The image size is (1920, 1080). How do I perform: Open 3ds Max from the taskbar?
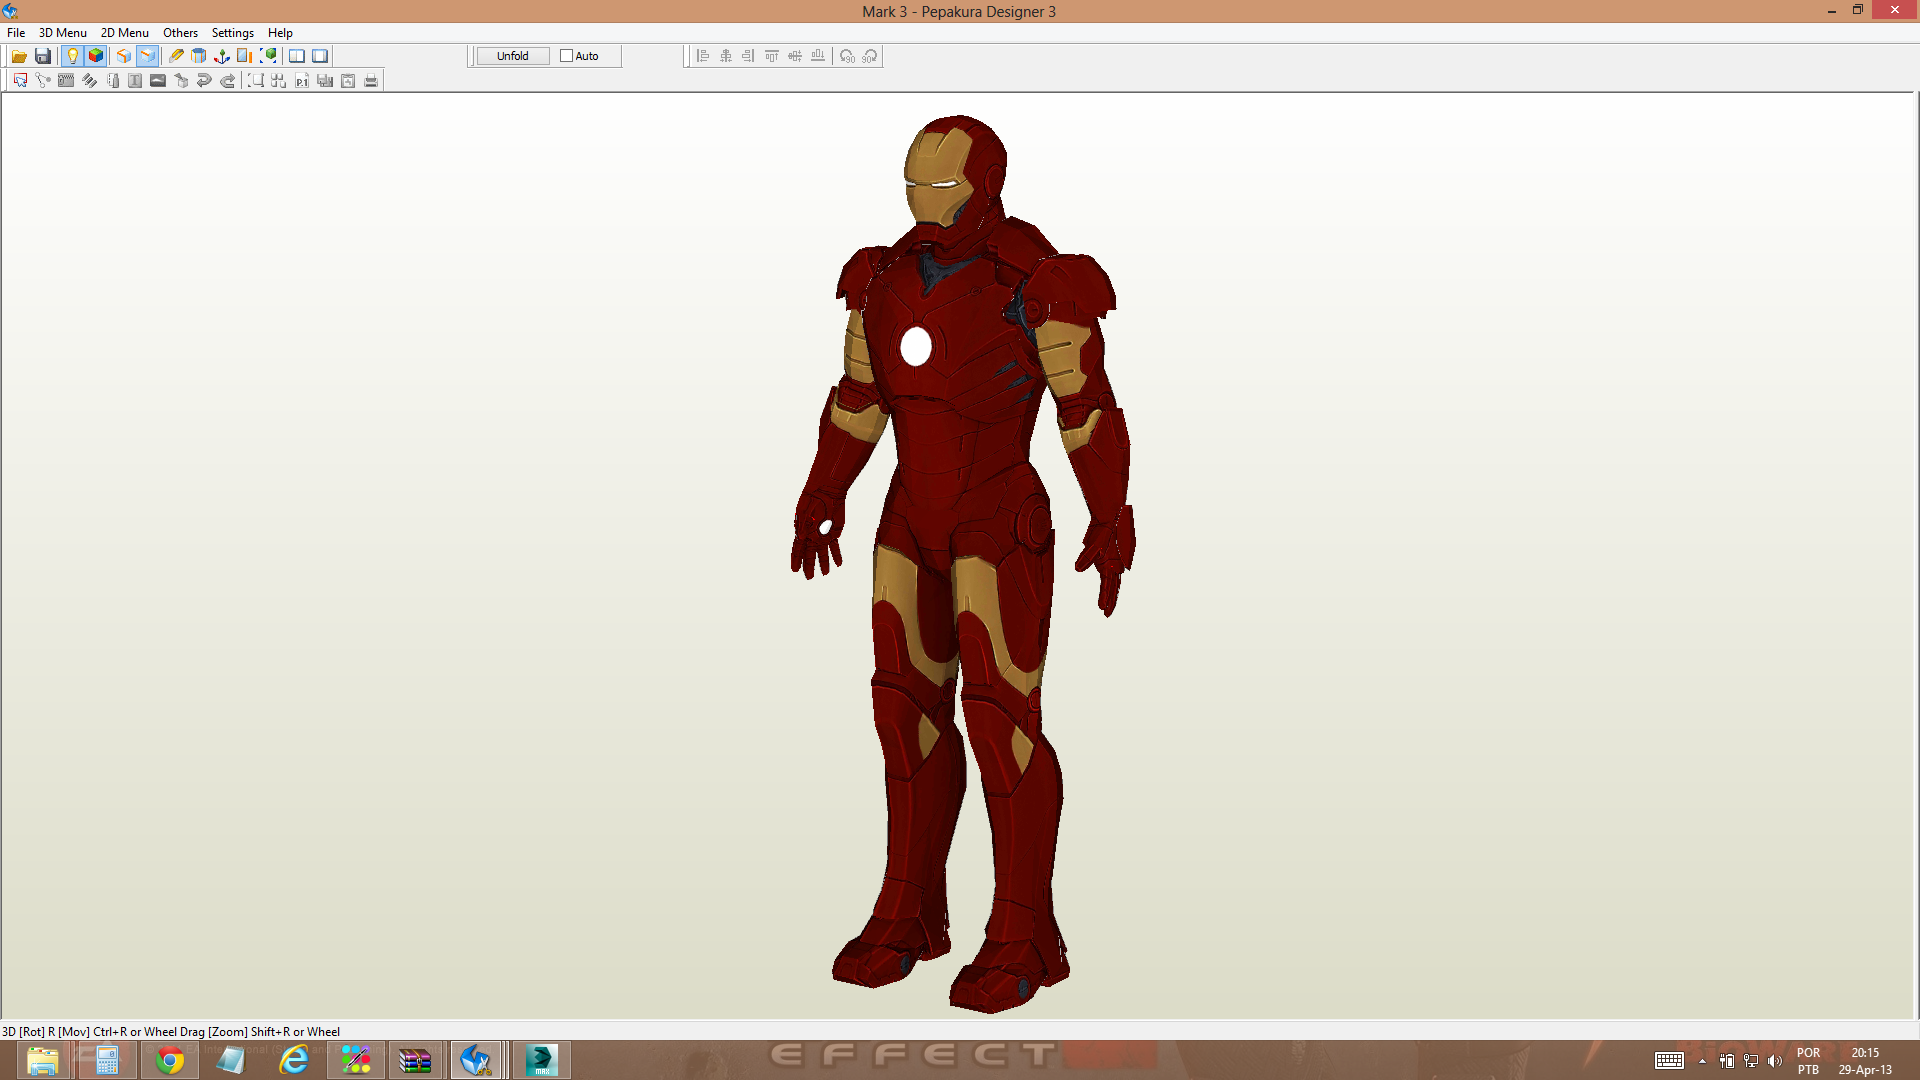[541, 1060]
